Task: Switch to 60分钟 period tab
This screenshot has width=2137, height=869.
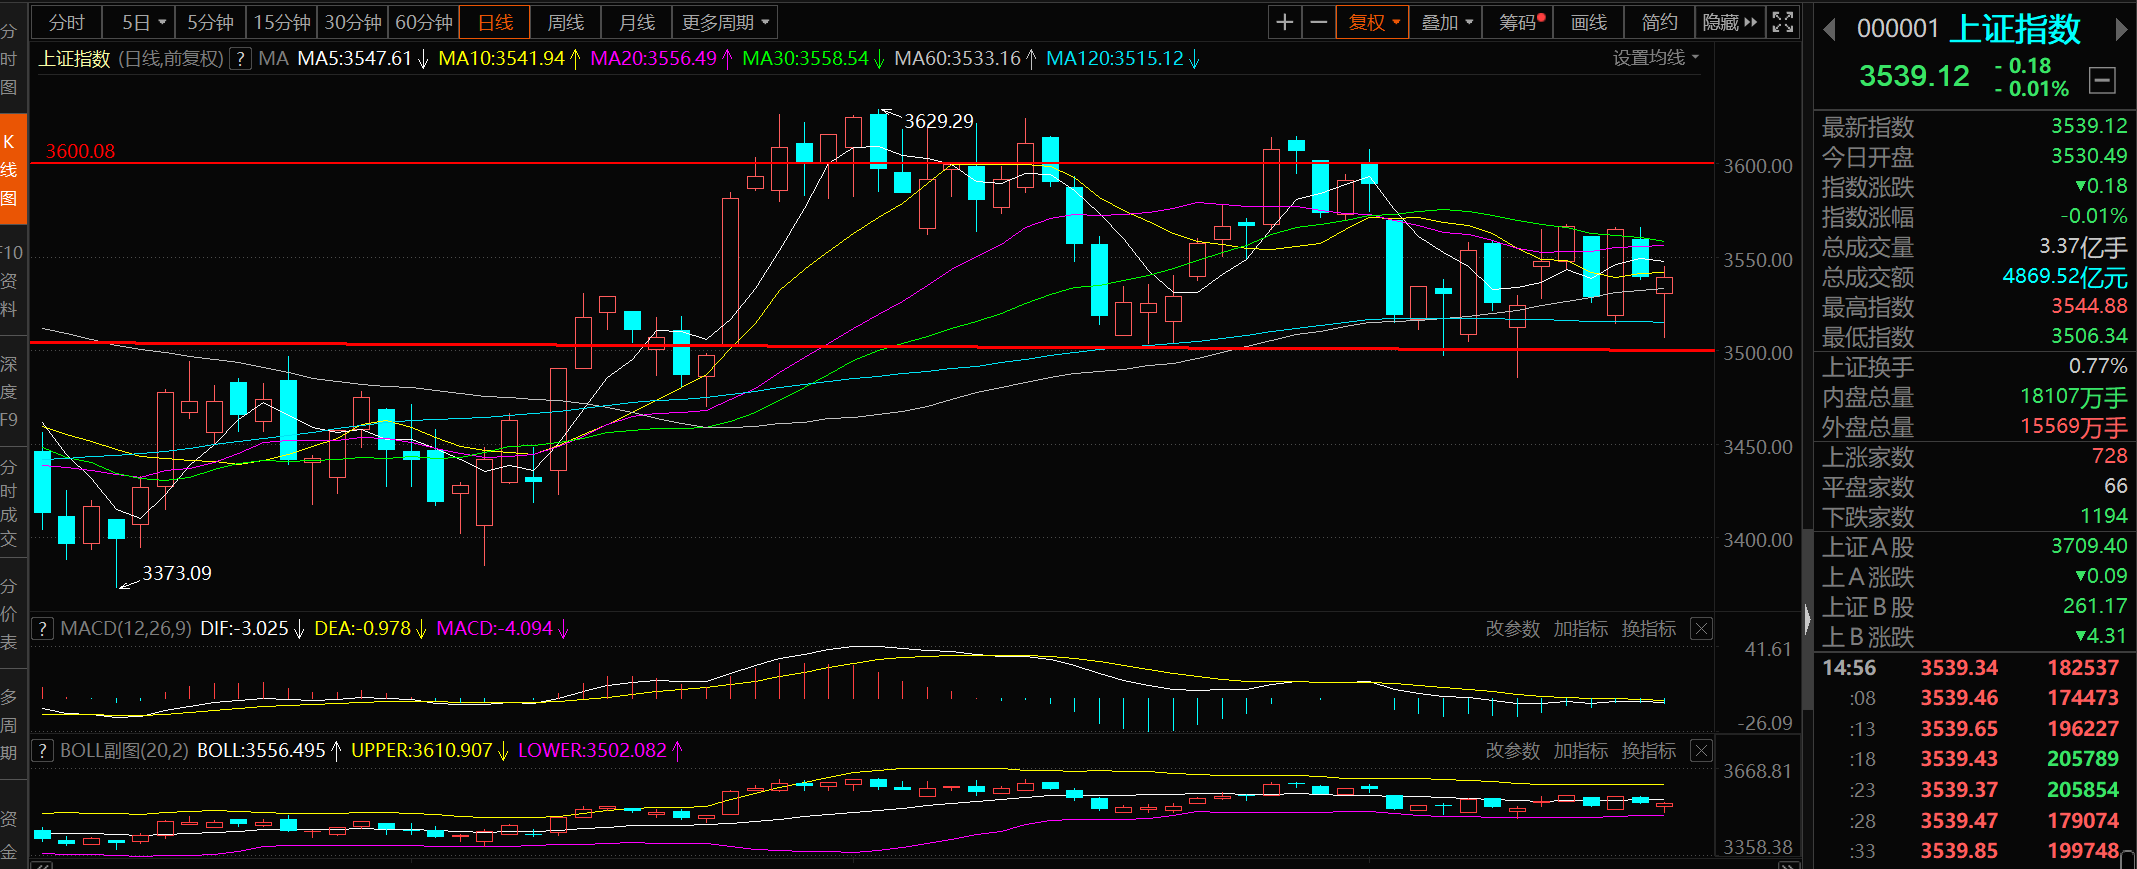Action: click(424, 22)
